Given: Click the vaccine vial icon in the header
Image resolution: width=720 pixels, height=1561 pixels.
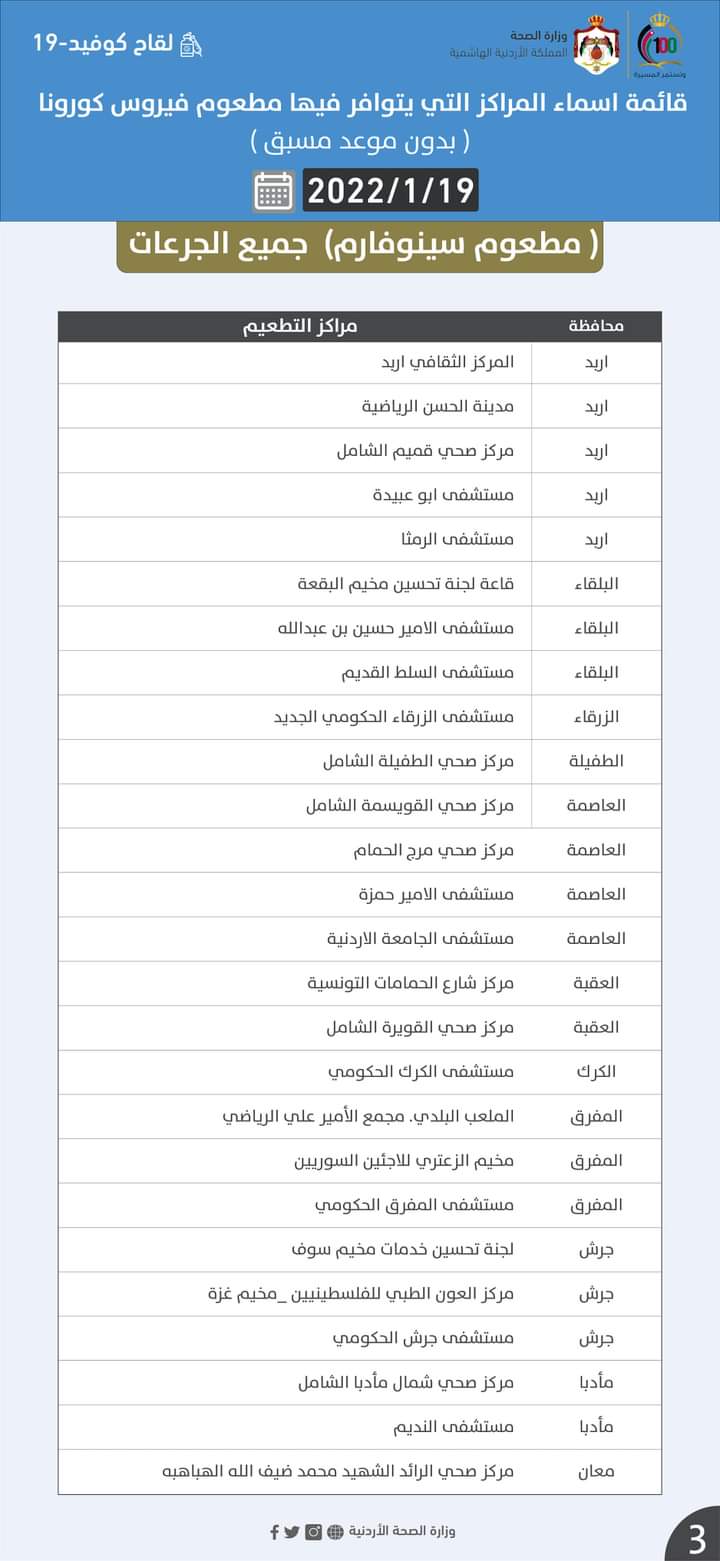Looking at the screenshot, I should pyautogui.click(x=191, y=45).
